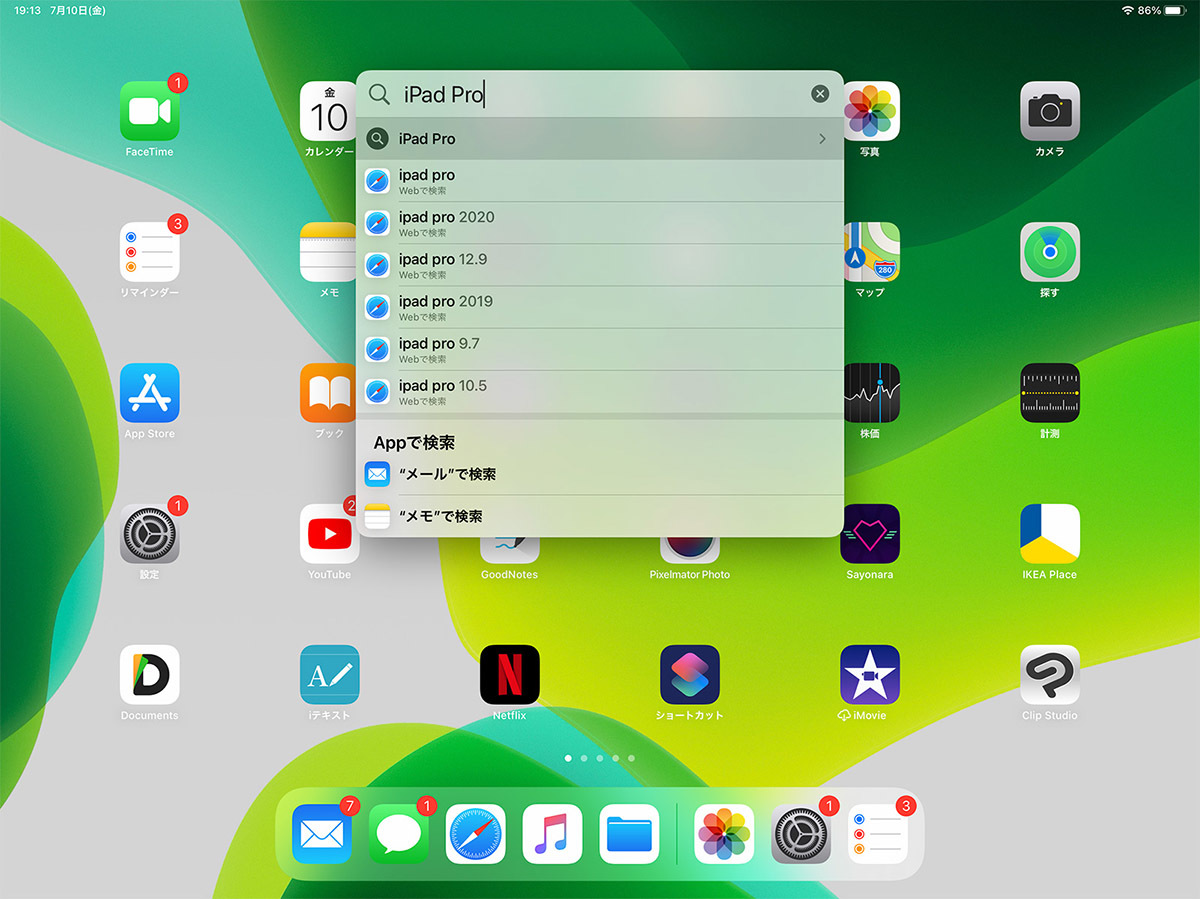Select the top iPad Pro search suggestion

600,139
